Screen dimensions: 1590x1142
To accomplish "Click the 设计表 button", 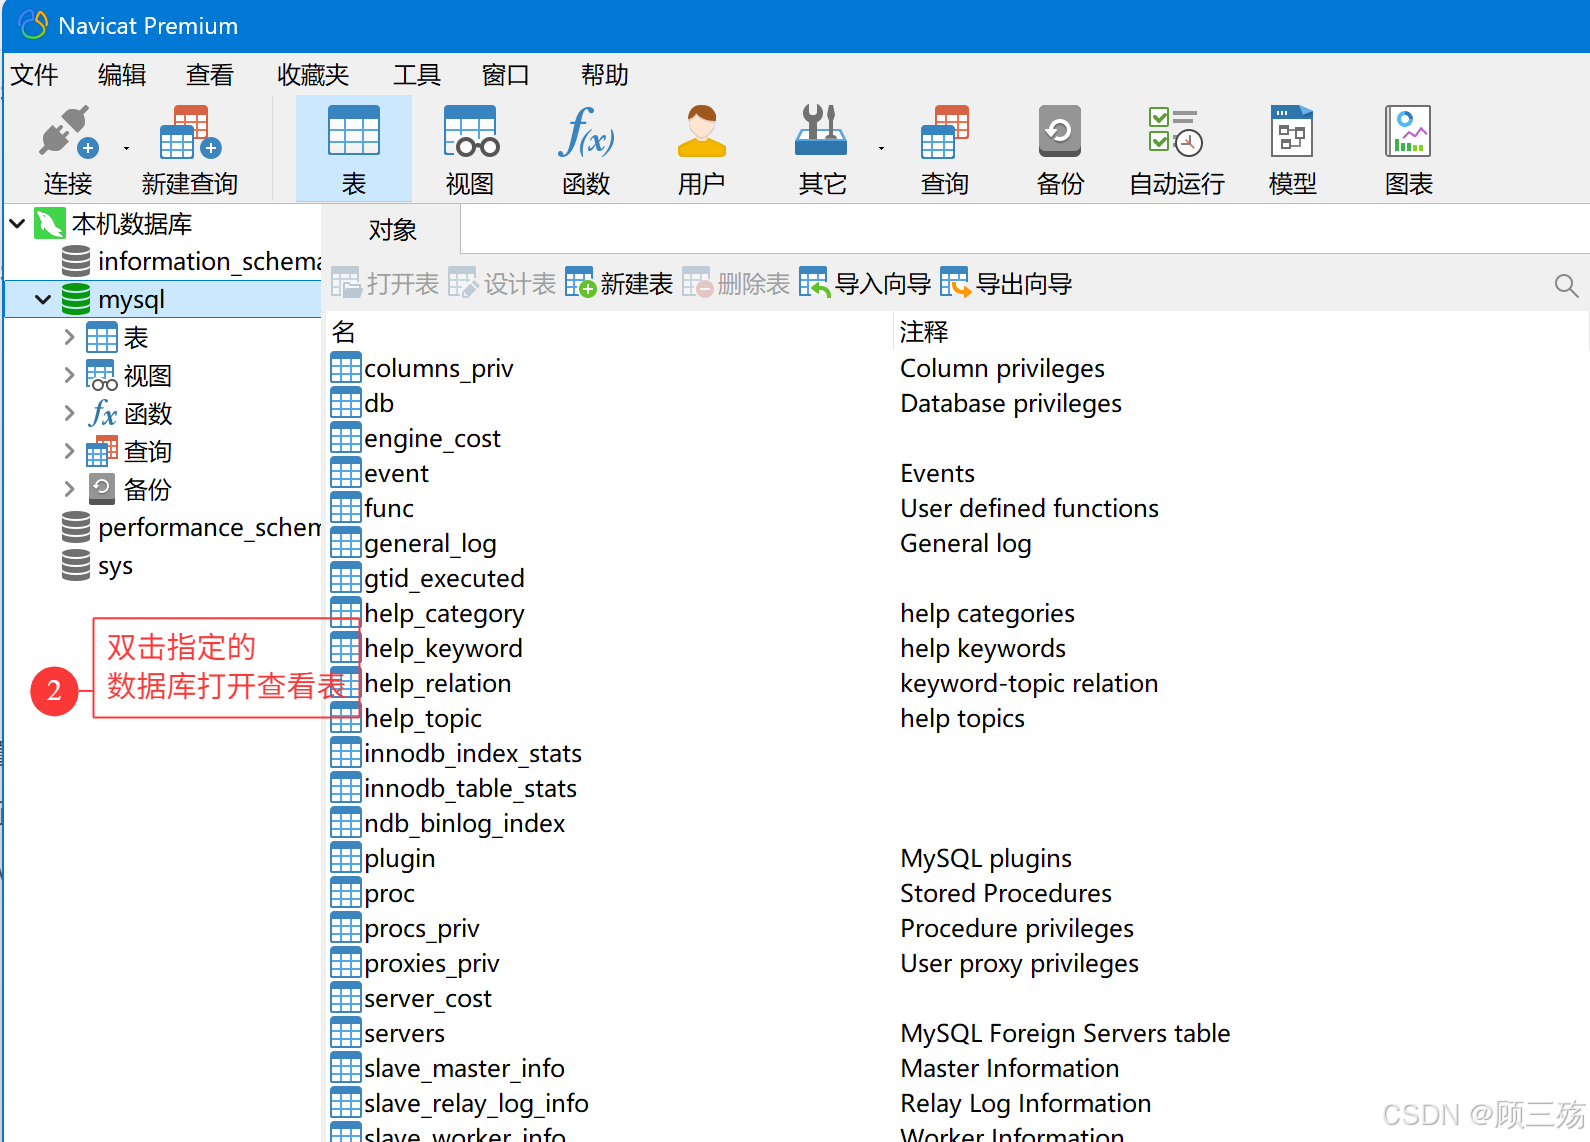I will pyautogui.click(x=502, y=284).
